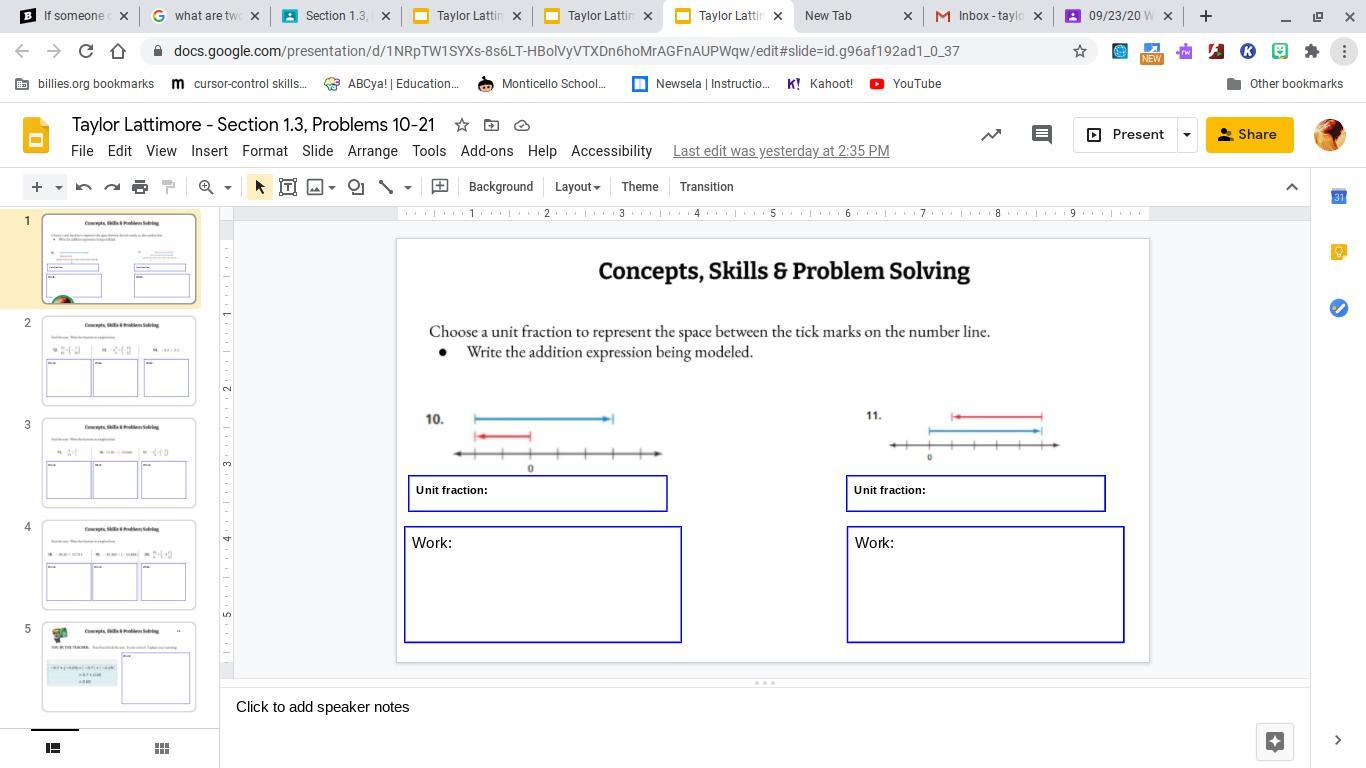
Task: Click the Shape tool icon
Action: [356, 187]
